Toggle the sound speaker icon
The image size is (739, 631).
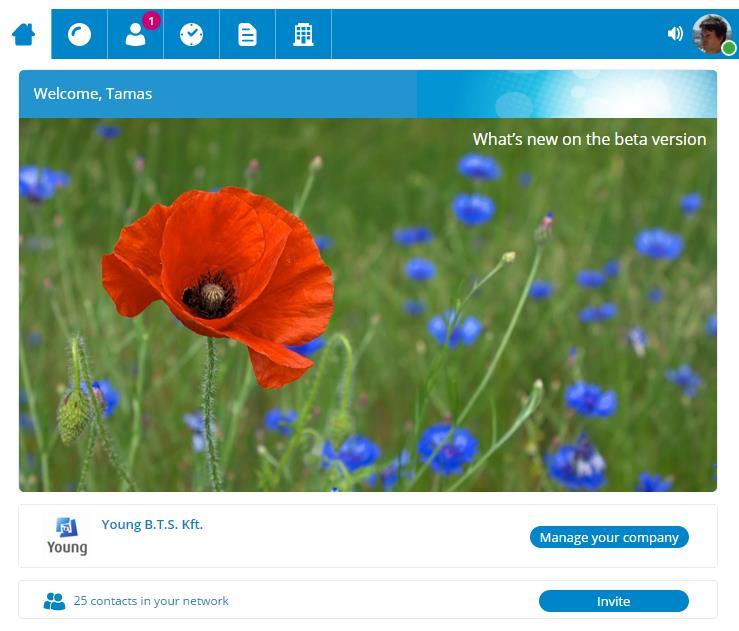coord(675,33)
